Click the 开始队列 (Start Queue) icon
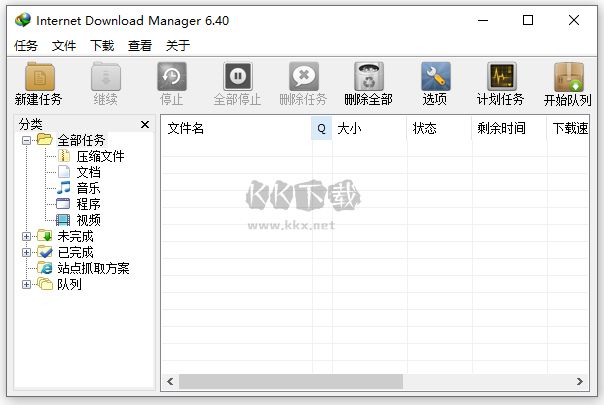This screenshot has height=405, width=604. point(569,76)
